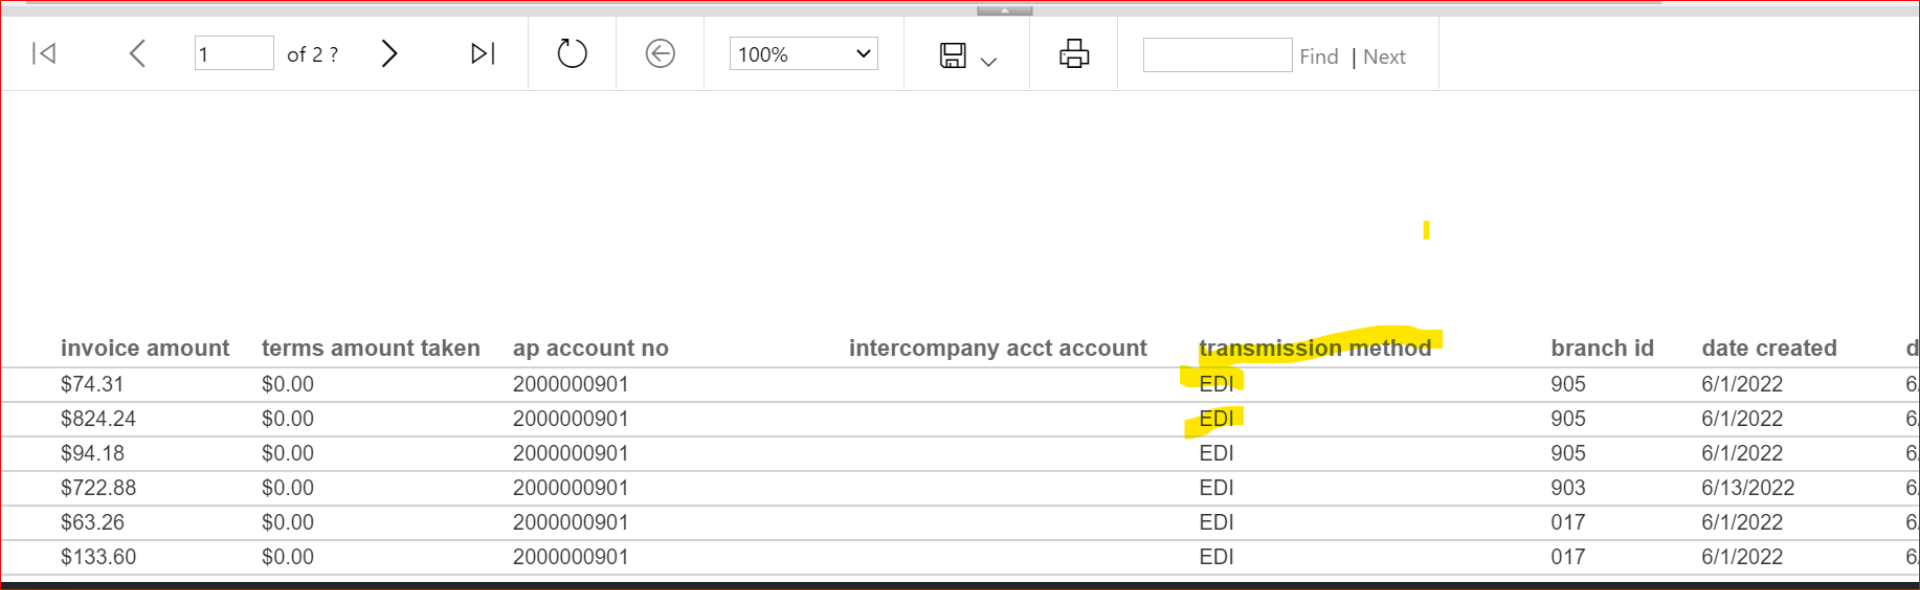This screenshot has width=1920, height=590.
Task: Advance to next report page
Action: click(389, 54)
